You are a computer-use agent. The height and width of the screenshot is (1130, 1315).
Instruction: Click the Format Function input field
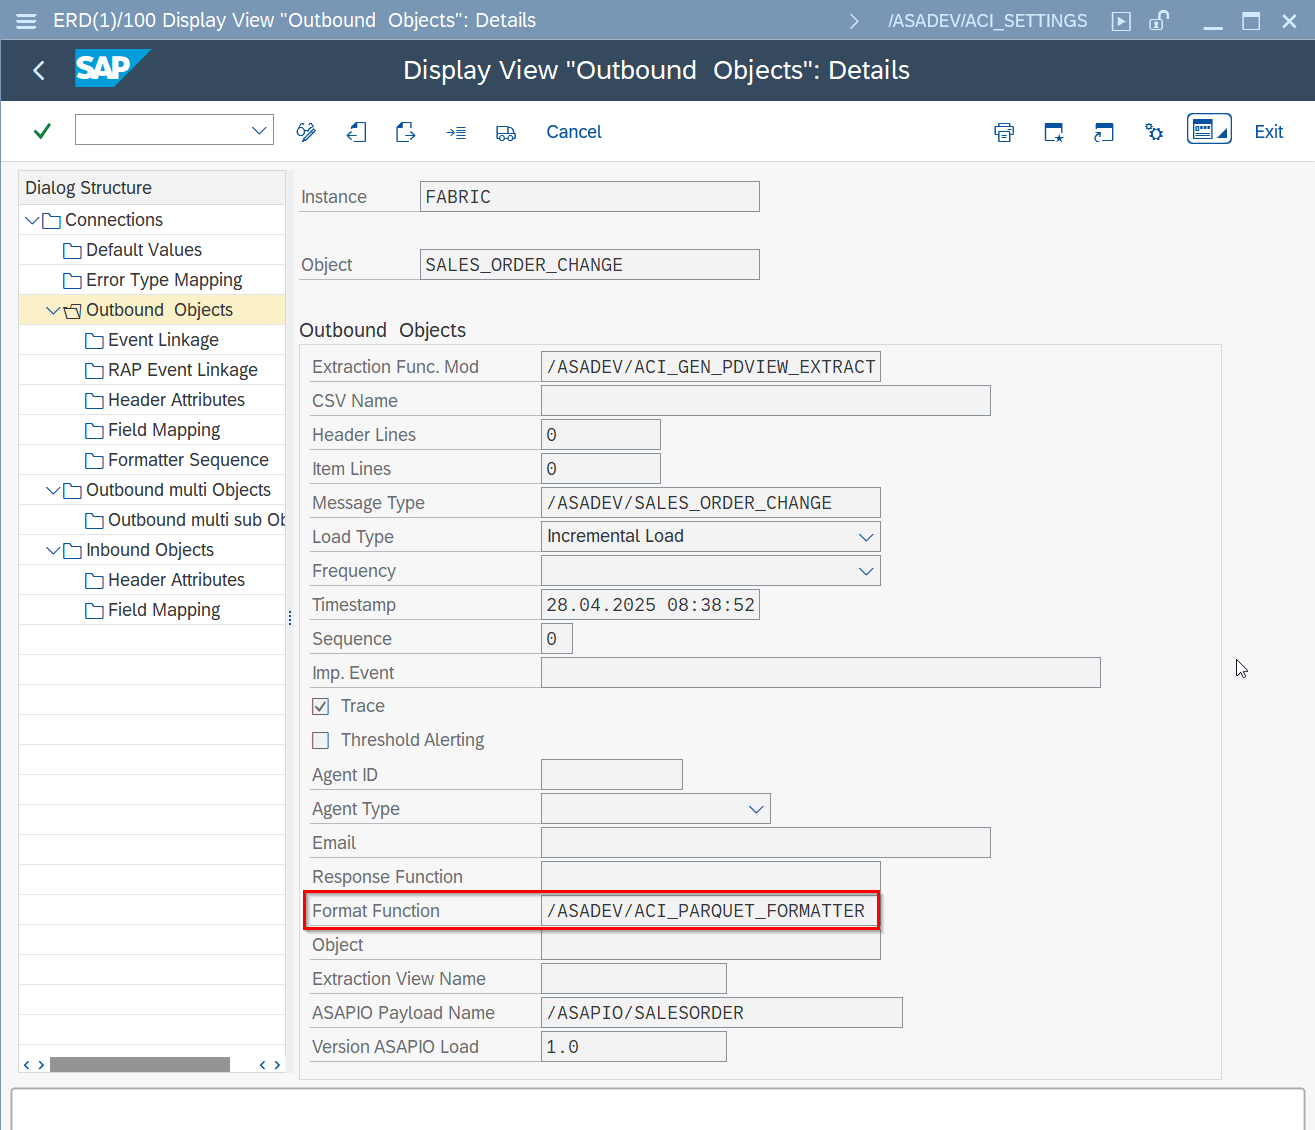[710, 911]
